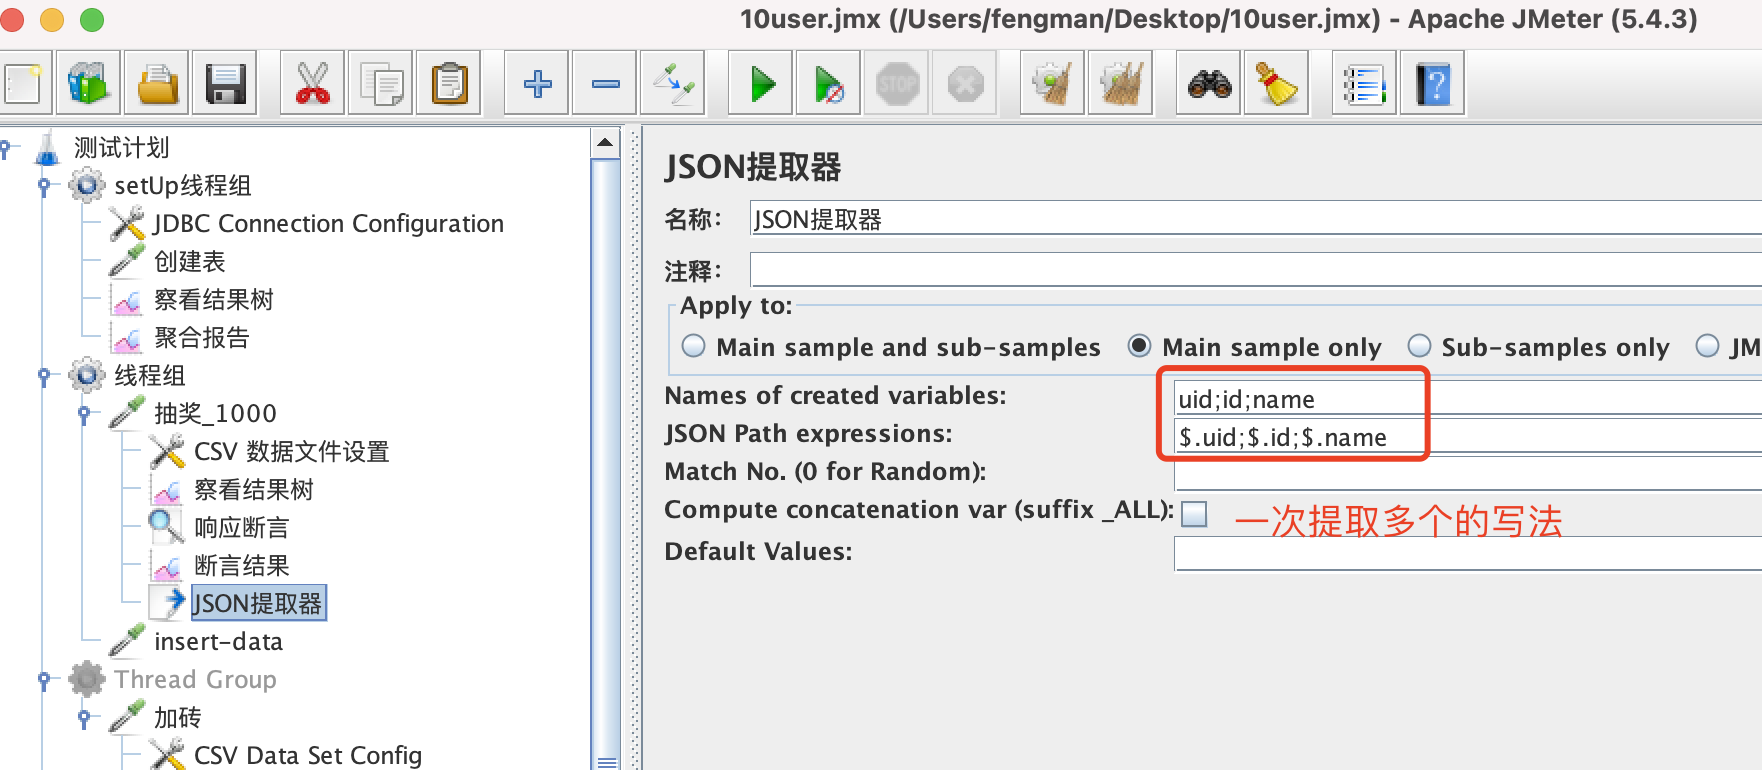Collapse the 测试计划 root node
The height and width of the screenshot is (770, 1762).
pyautogui.click(x=6, y=149)
